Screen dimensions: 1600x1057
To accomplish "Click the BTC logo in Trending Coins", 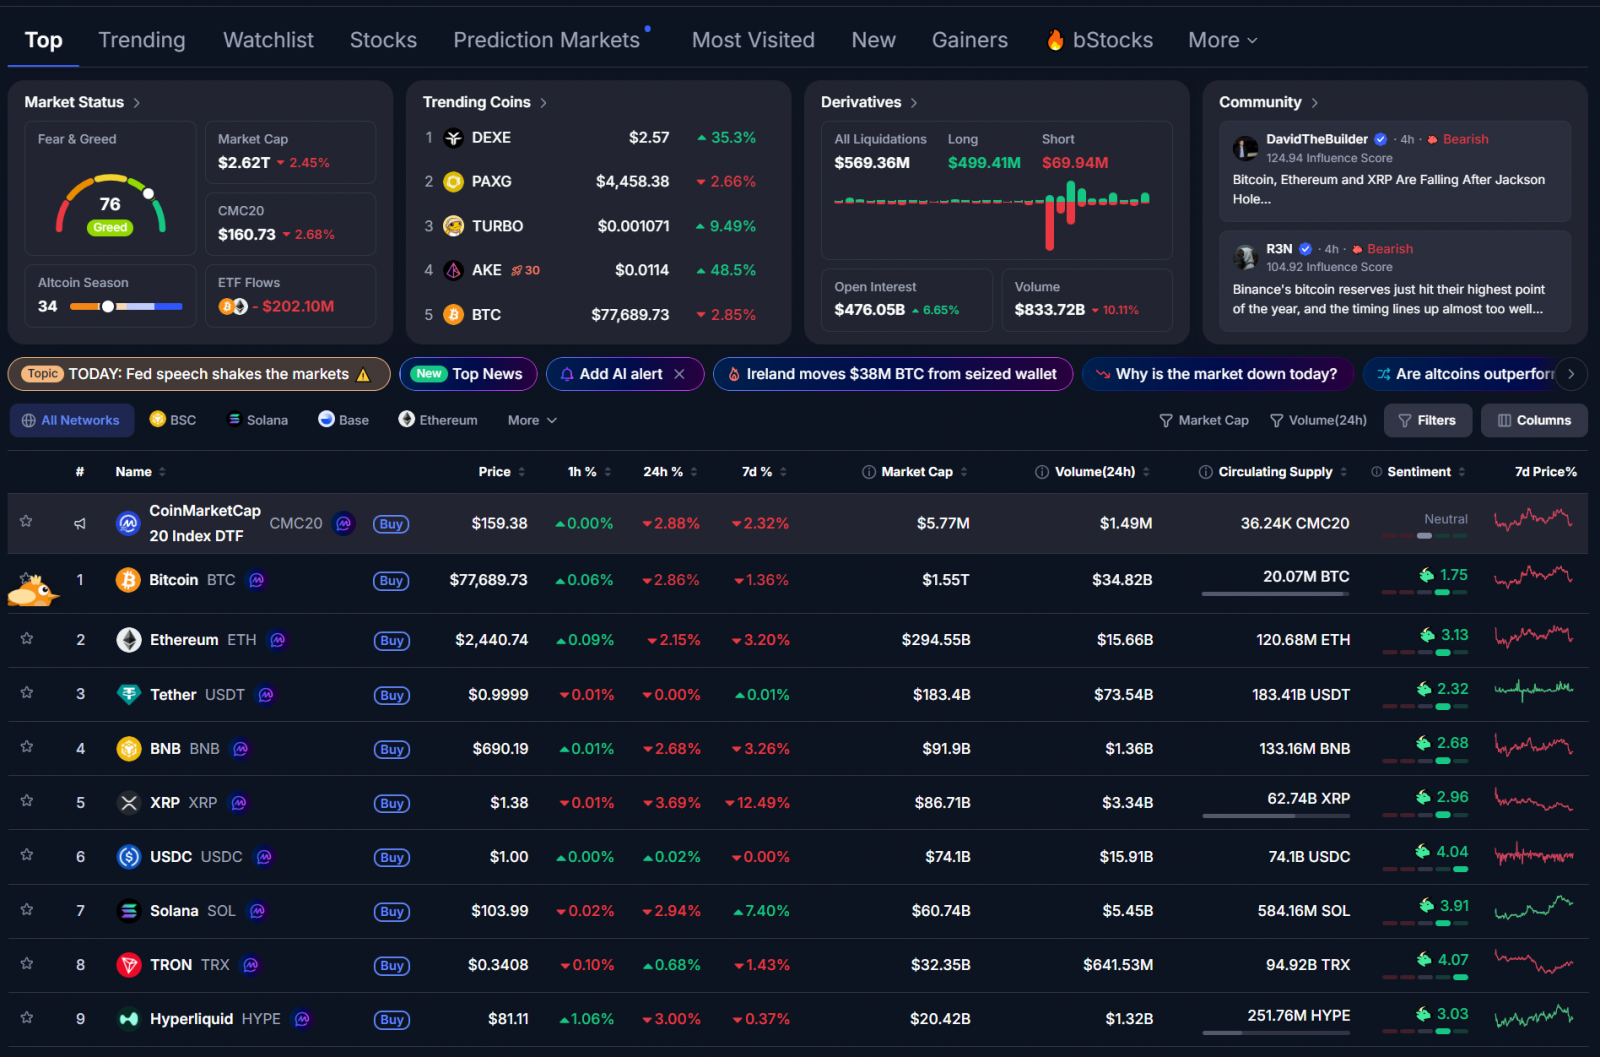I will coord(453,315).
